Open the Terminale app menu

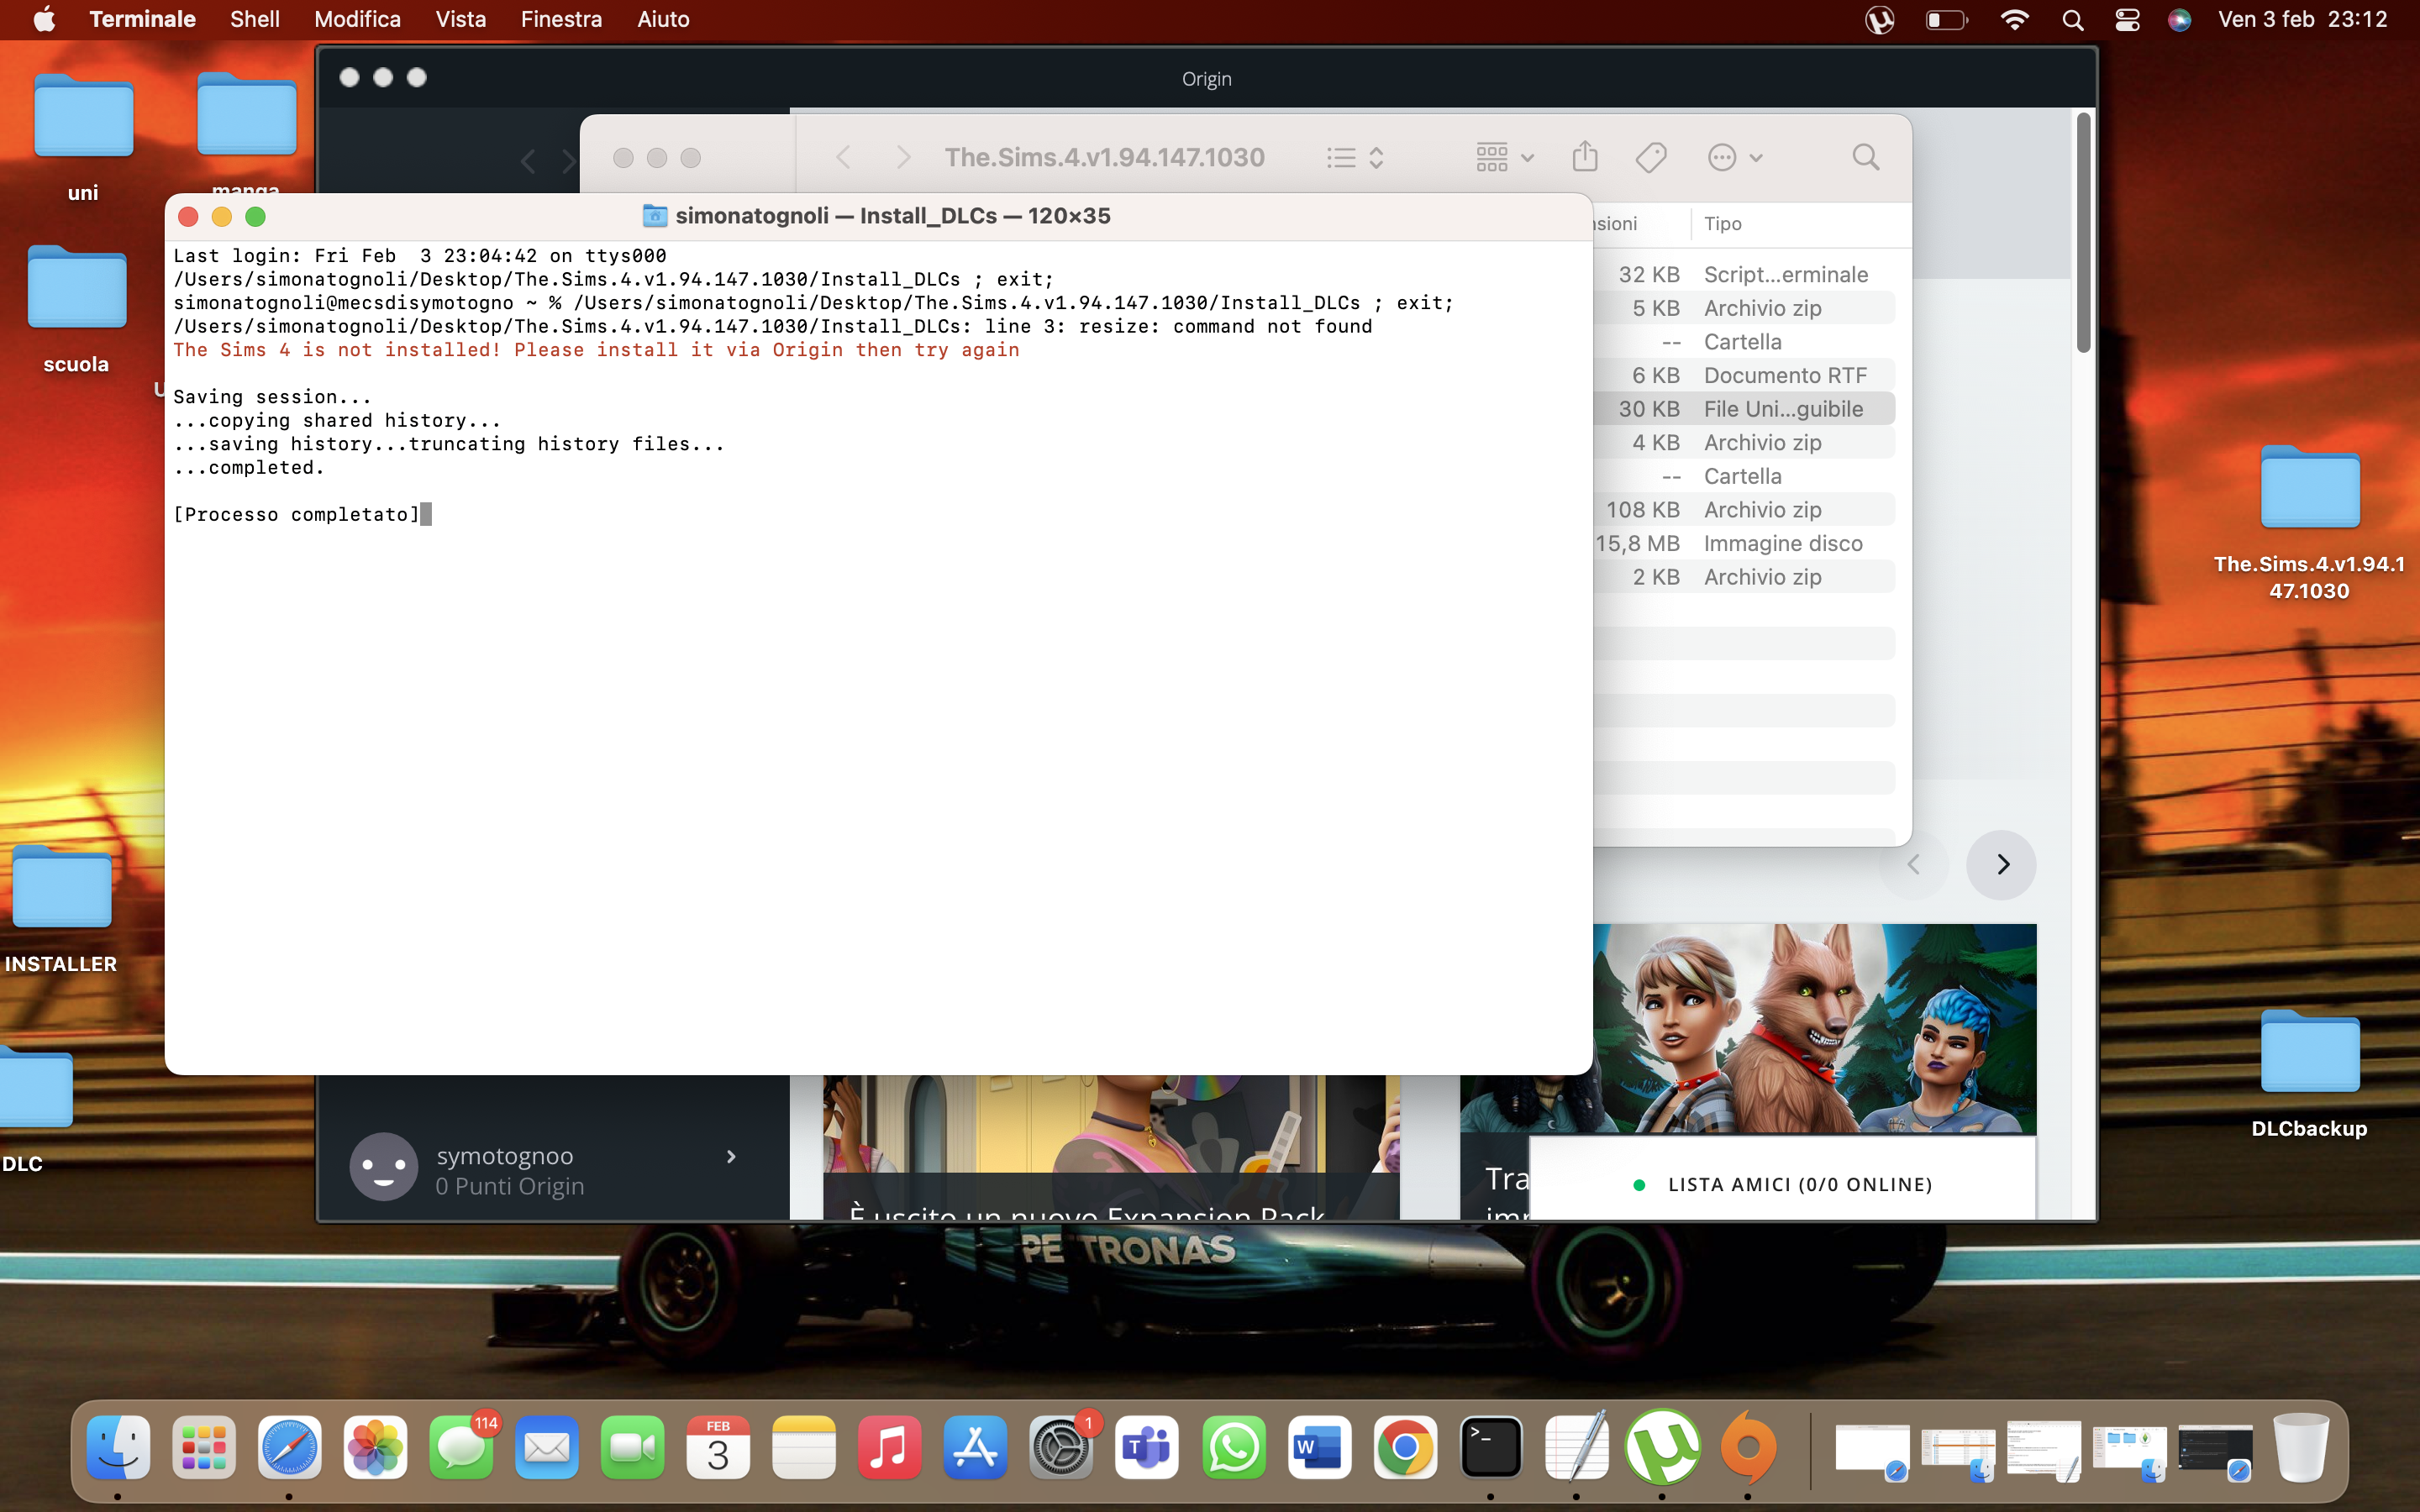tap(143, 19)
